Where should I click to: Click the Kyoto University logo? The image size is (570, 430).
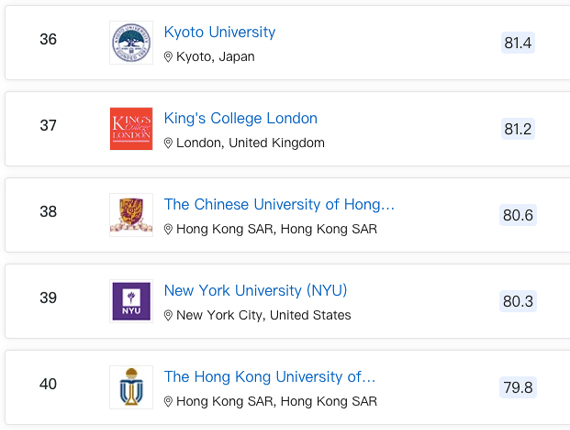(131, 43)
